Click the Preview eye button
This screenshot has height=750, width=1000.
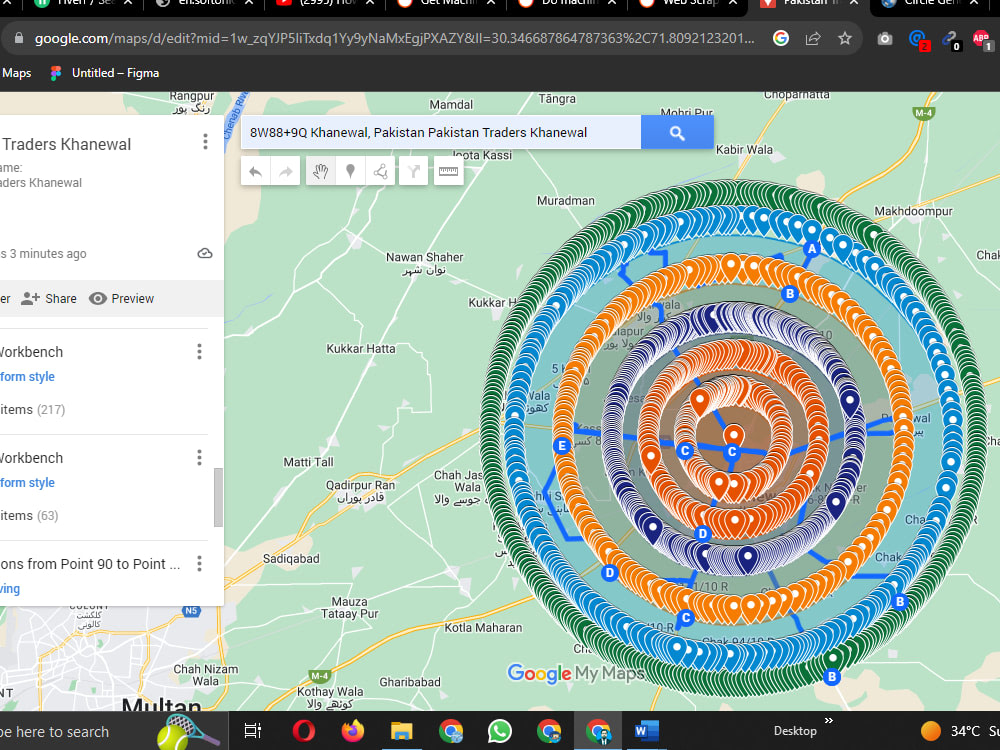(x=122, y=298)
